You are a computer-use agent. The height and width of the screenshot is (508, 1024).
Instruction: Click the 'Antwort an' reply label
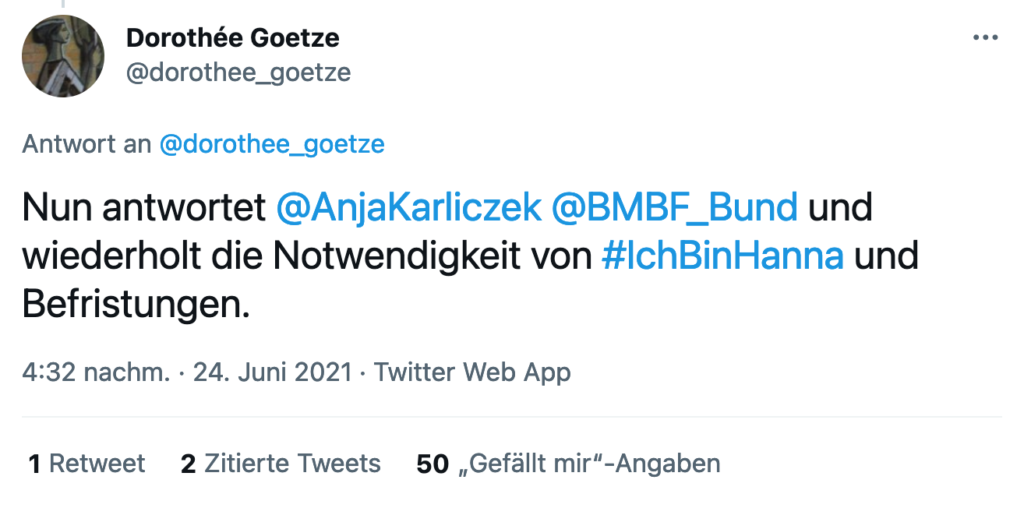(x=86, y=144)
